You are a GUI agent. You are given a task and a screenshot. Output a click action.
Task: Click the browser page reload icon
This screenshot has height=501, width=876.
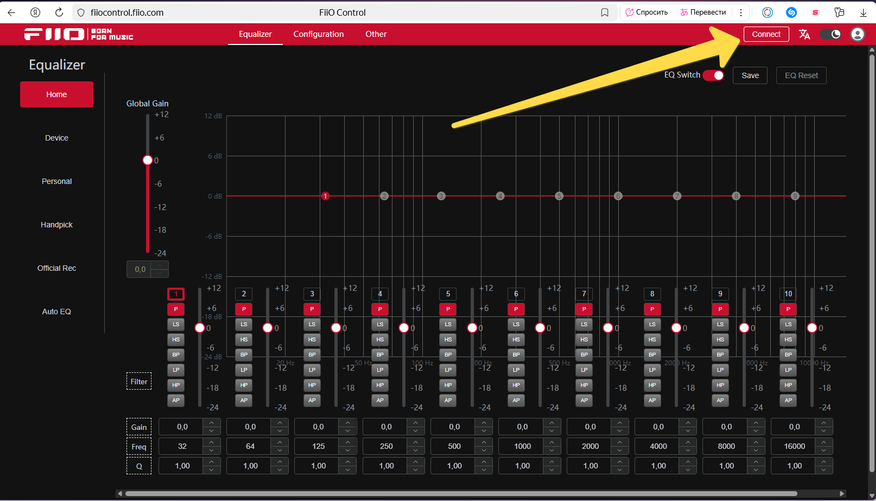pyautogui.click(x=59, y=12)
